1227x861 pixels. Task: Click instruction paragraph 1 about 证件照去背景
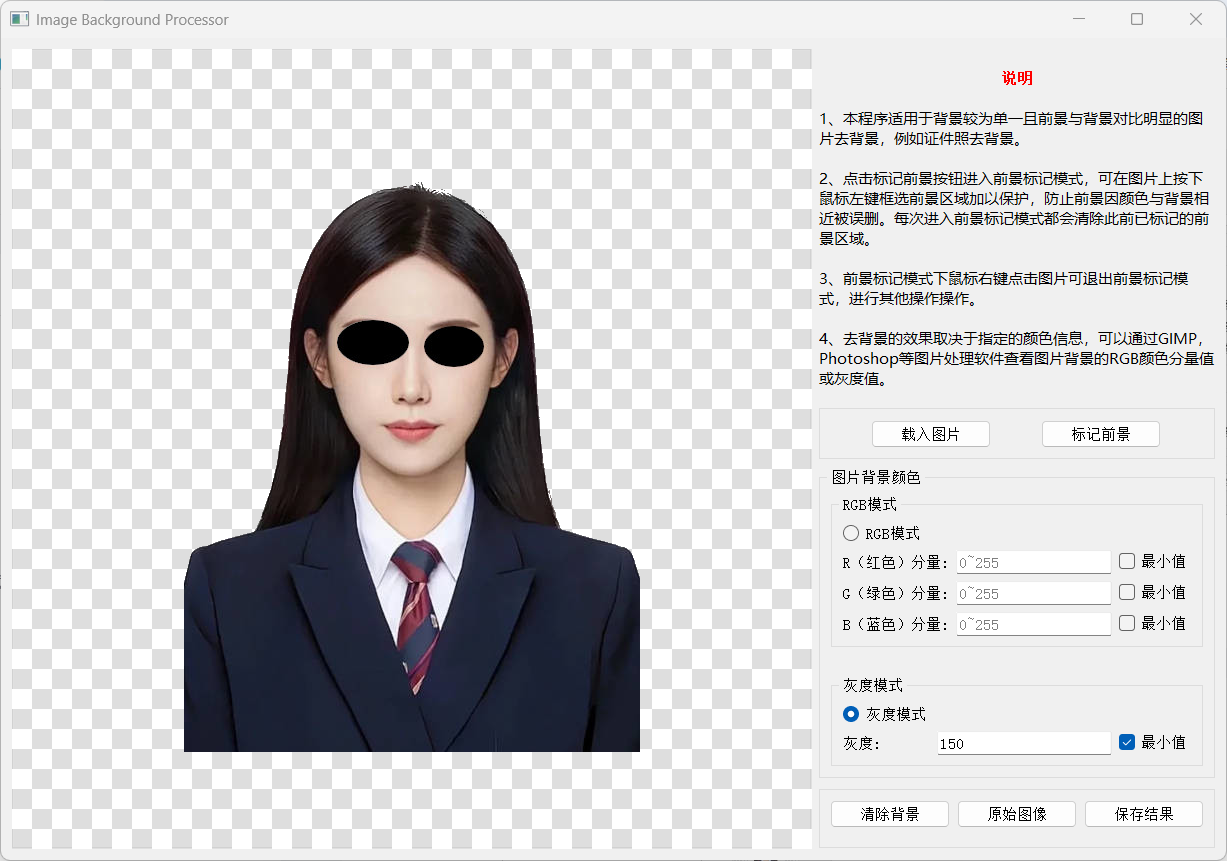1012,128
